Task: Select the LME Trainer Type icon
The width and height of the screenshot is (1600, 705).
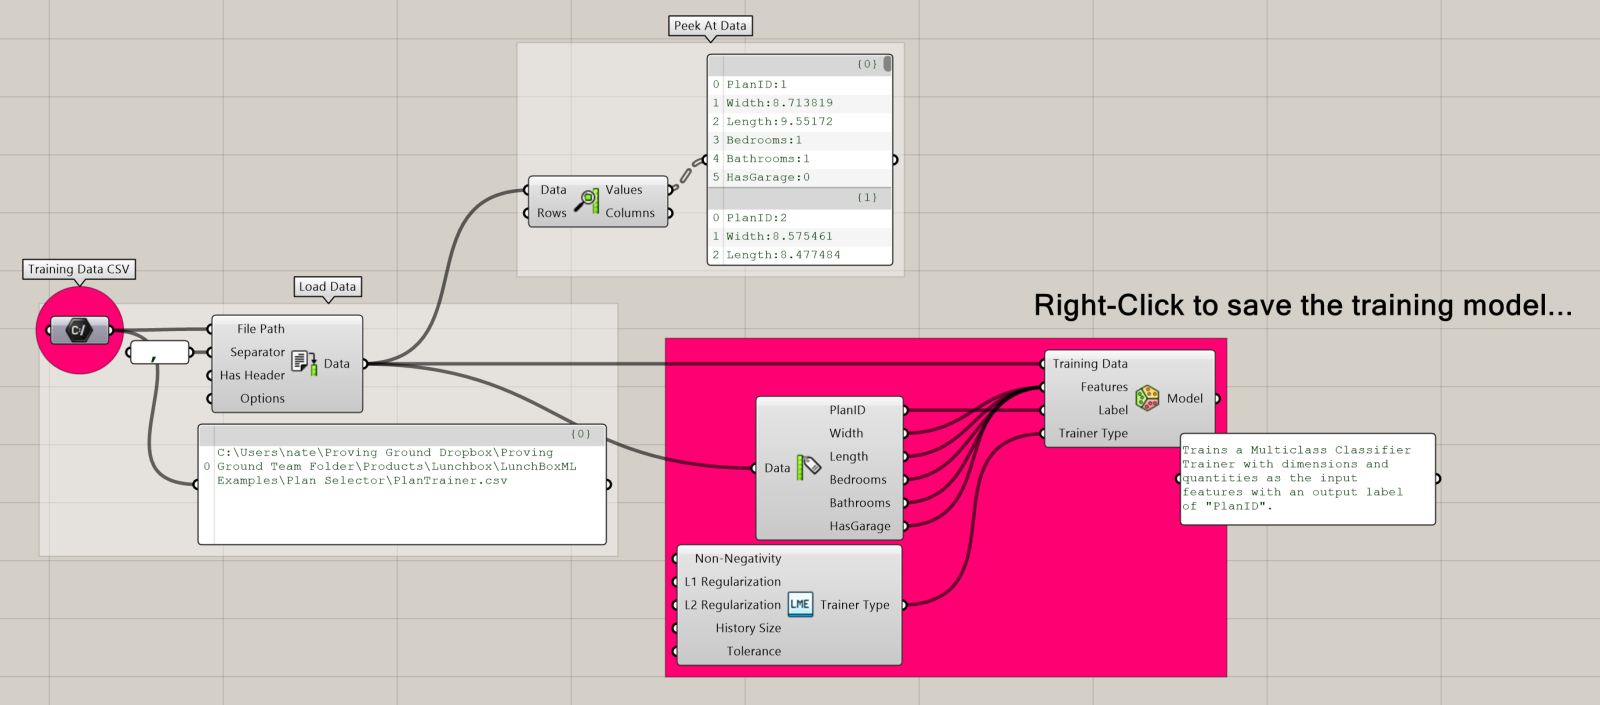Action: pyautogui.click(x=800, y=604)
